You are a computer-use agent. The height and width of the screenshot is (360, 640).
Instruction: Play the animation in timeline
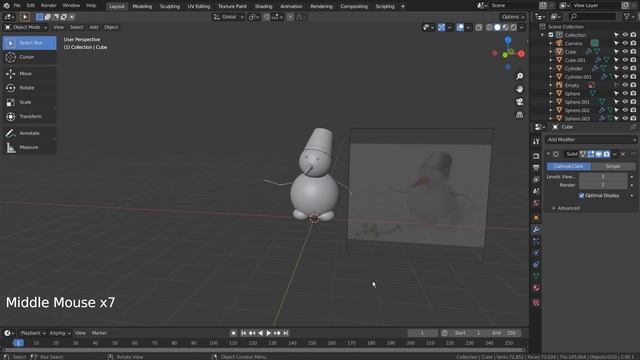click(269, 333)
